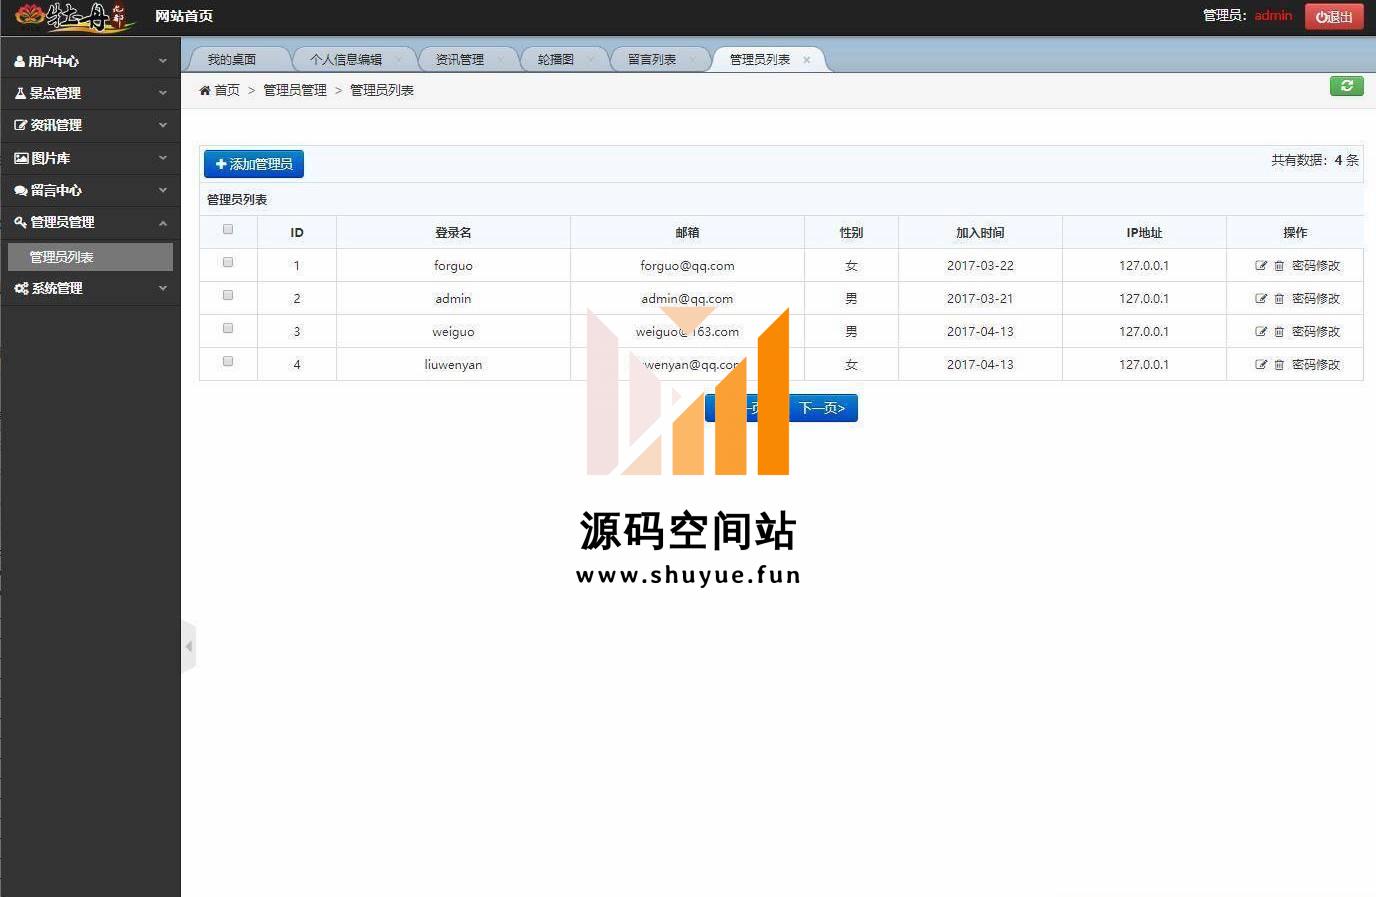
Task: Toggle the select-all checkbox in table header
Action: [x=228, y=230]
